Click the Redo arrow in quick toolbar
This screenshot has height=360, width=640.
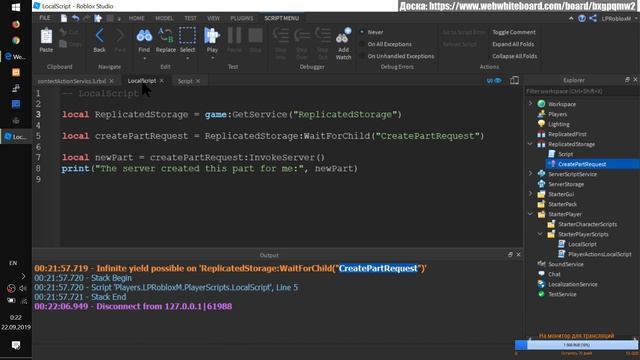pyautogui.click(x=87, y=18)
